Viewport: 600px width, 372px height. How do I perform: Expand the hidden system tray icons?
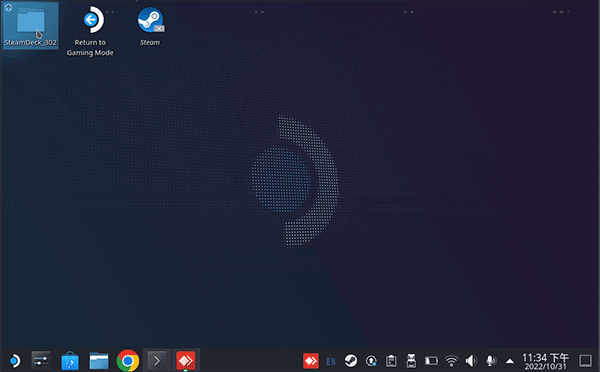510,361
